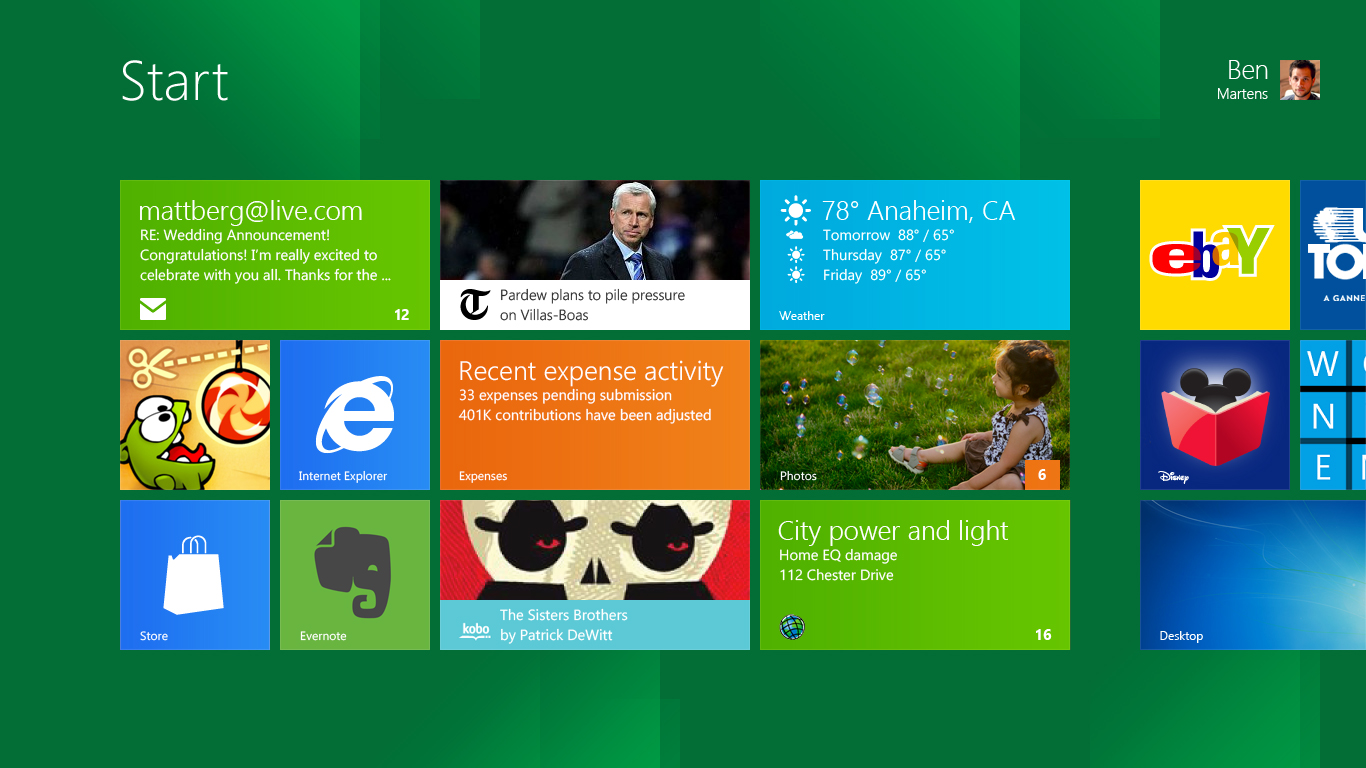Open the Mail envelope icon
The image size is (1366, 768).
[153, 309]
